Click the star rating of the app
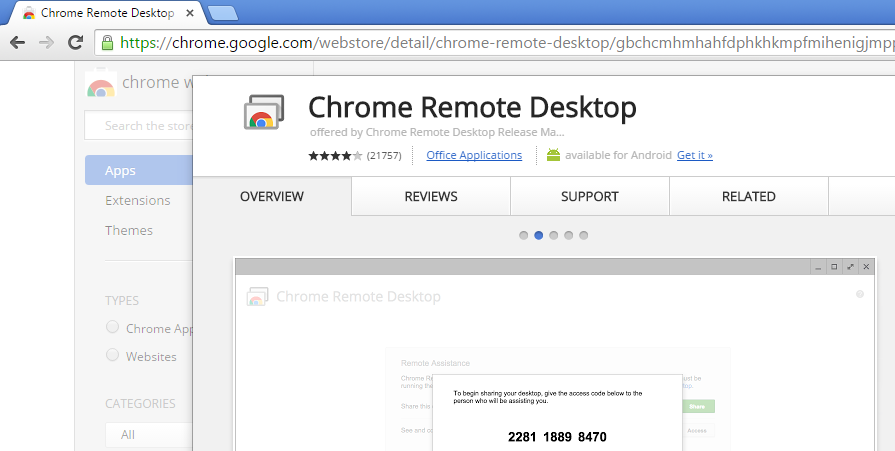The image size is (895, 451). click(336, 155)
